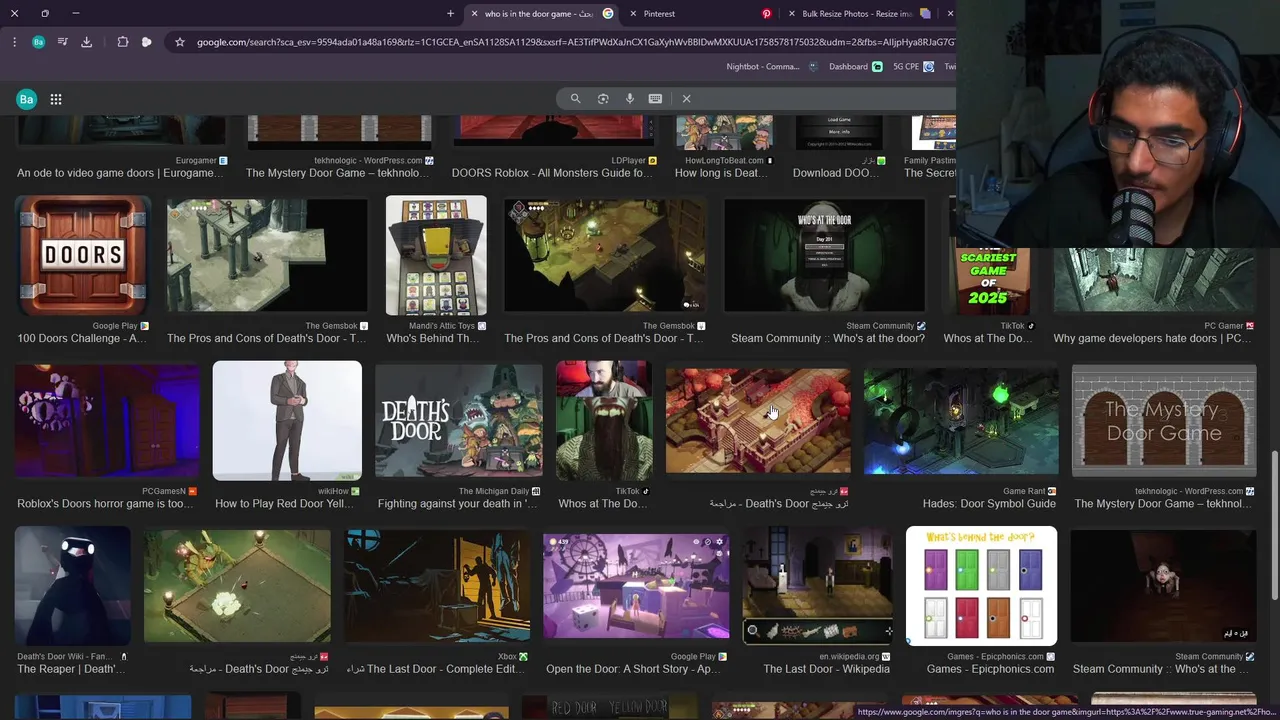Open the Who's Behind The Door toy image

[436, 255]
